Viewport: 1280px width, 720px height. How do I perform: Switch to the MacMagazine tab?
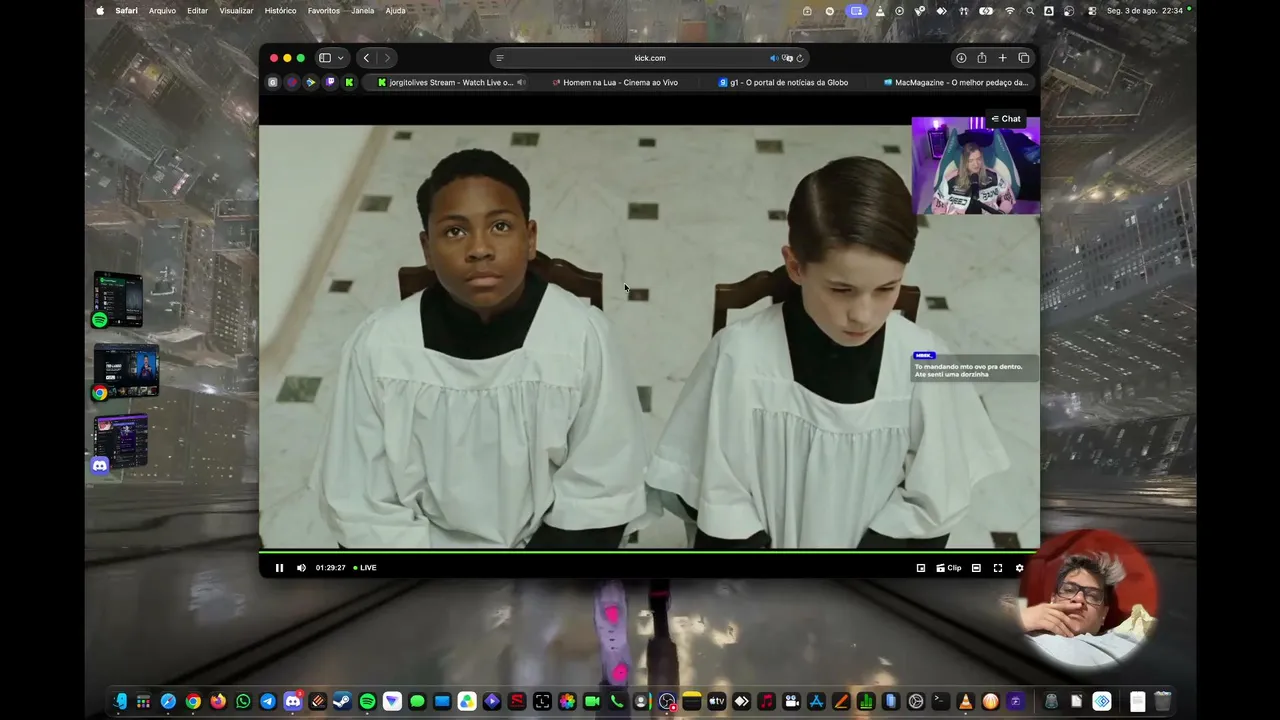pyautogui.click(x=955, y=83)
